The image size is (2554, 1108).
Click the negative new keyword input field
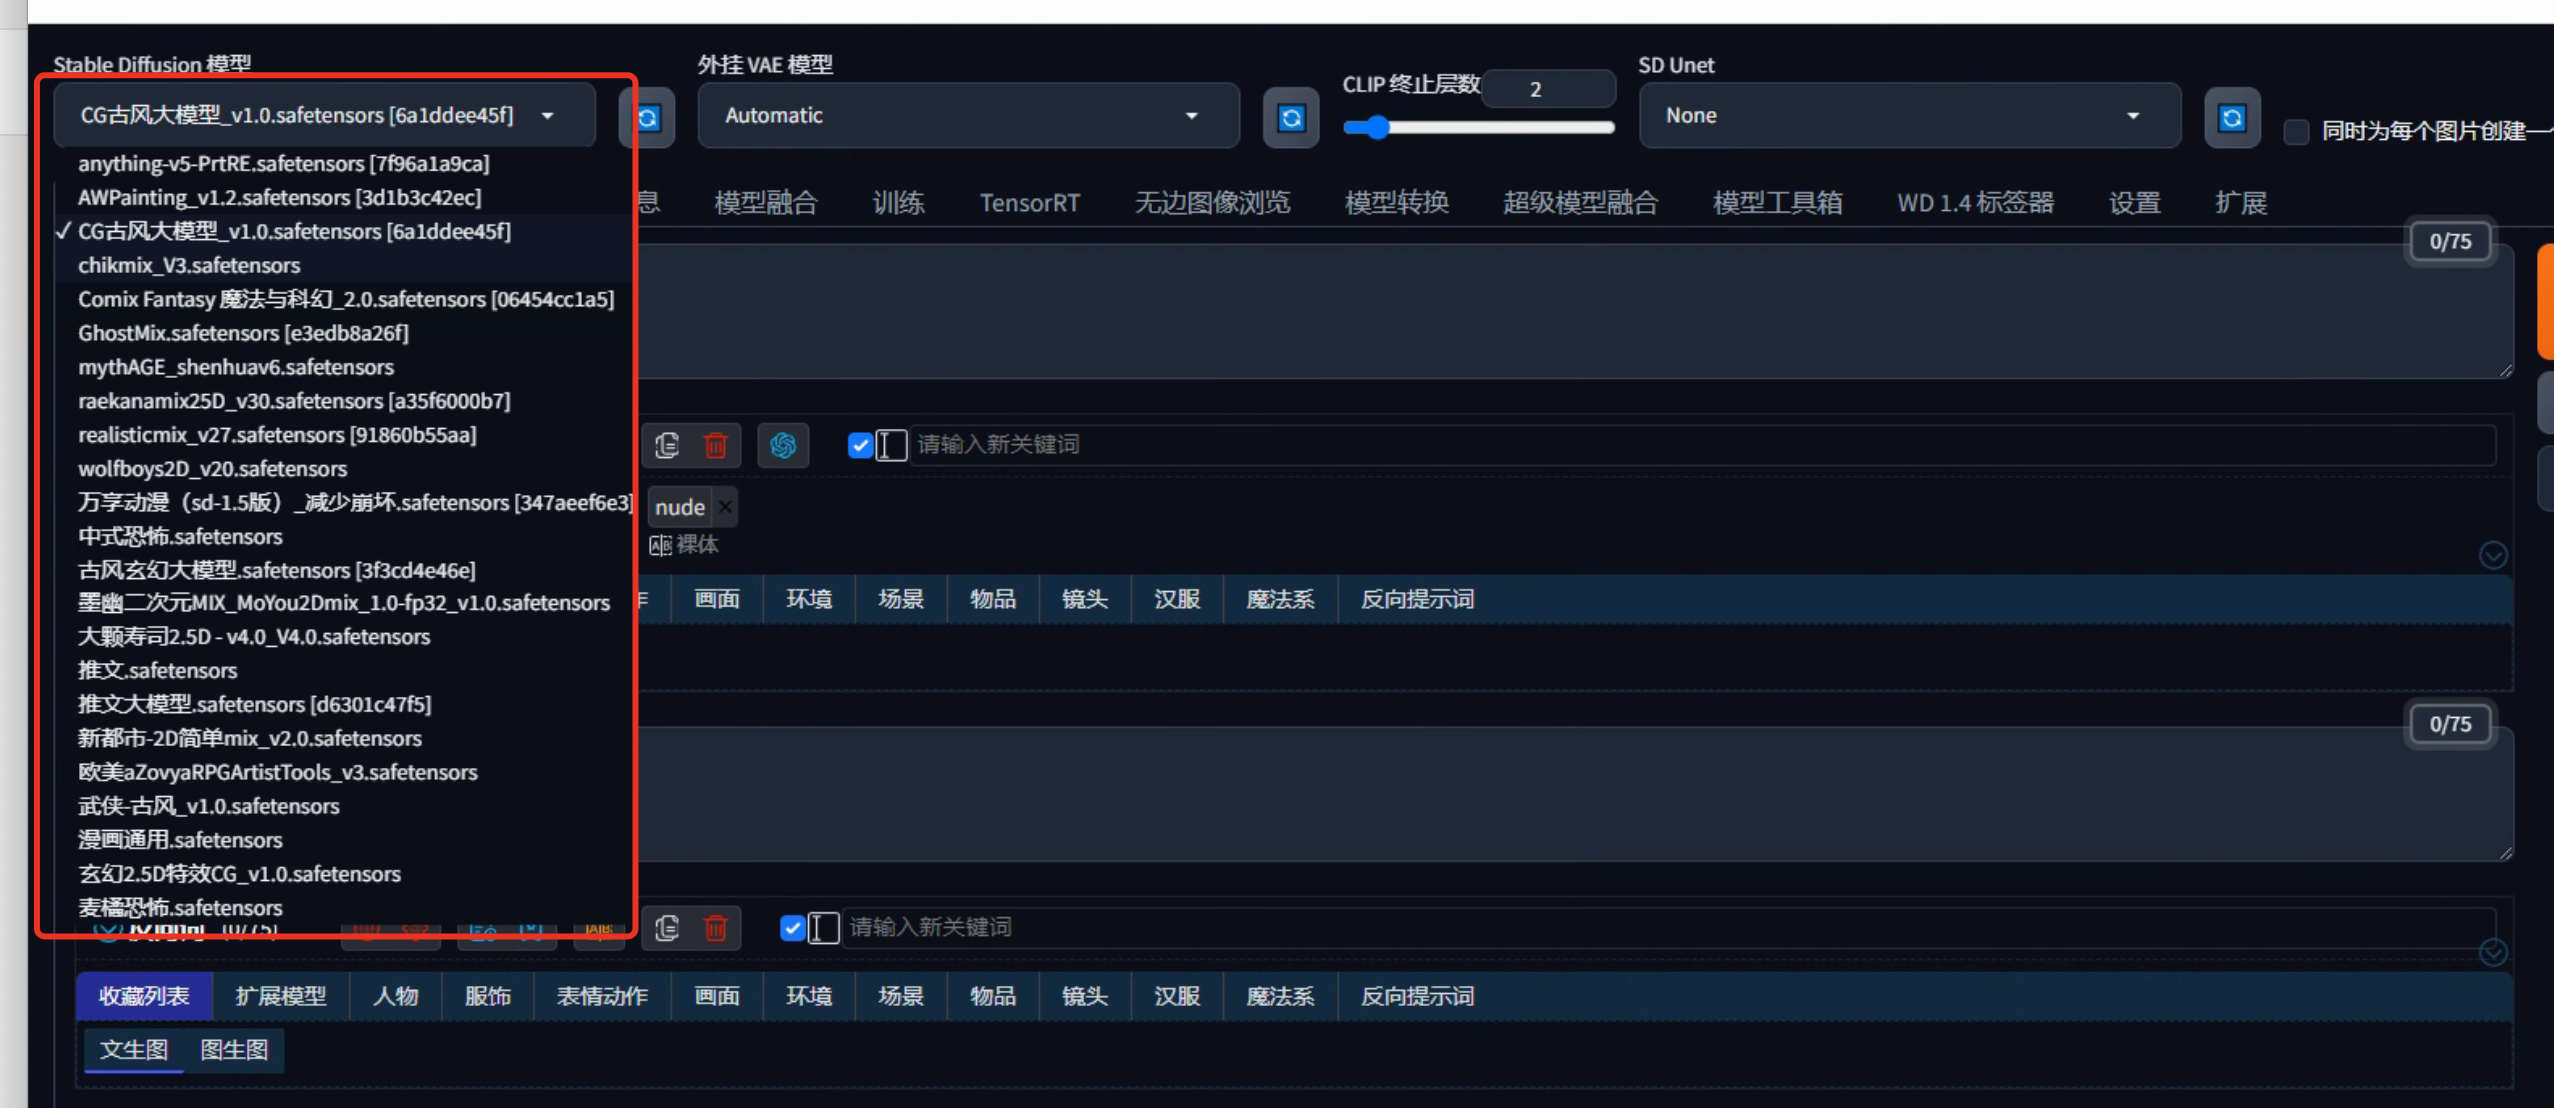point(1668,928)
